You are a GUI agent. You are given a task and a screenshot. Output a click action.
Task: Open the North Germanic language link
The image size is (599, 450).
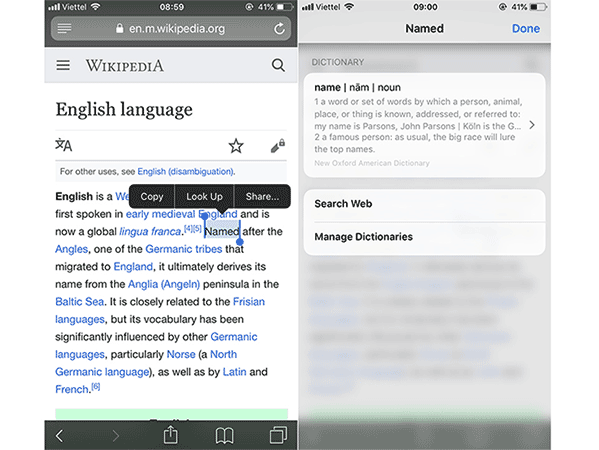102,372
